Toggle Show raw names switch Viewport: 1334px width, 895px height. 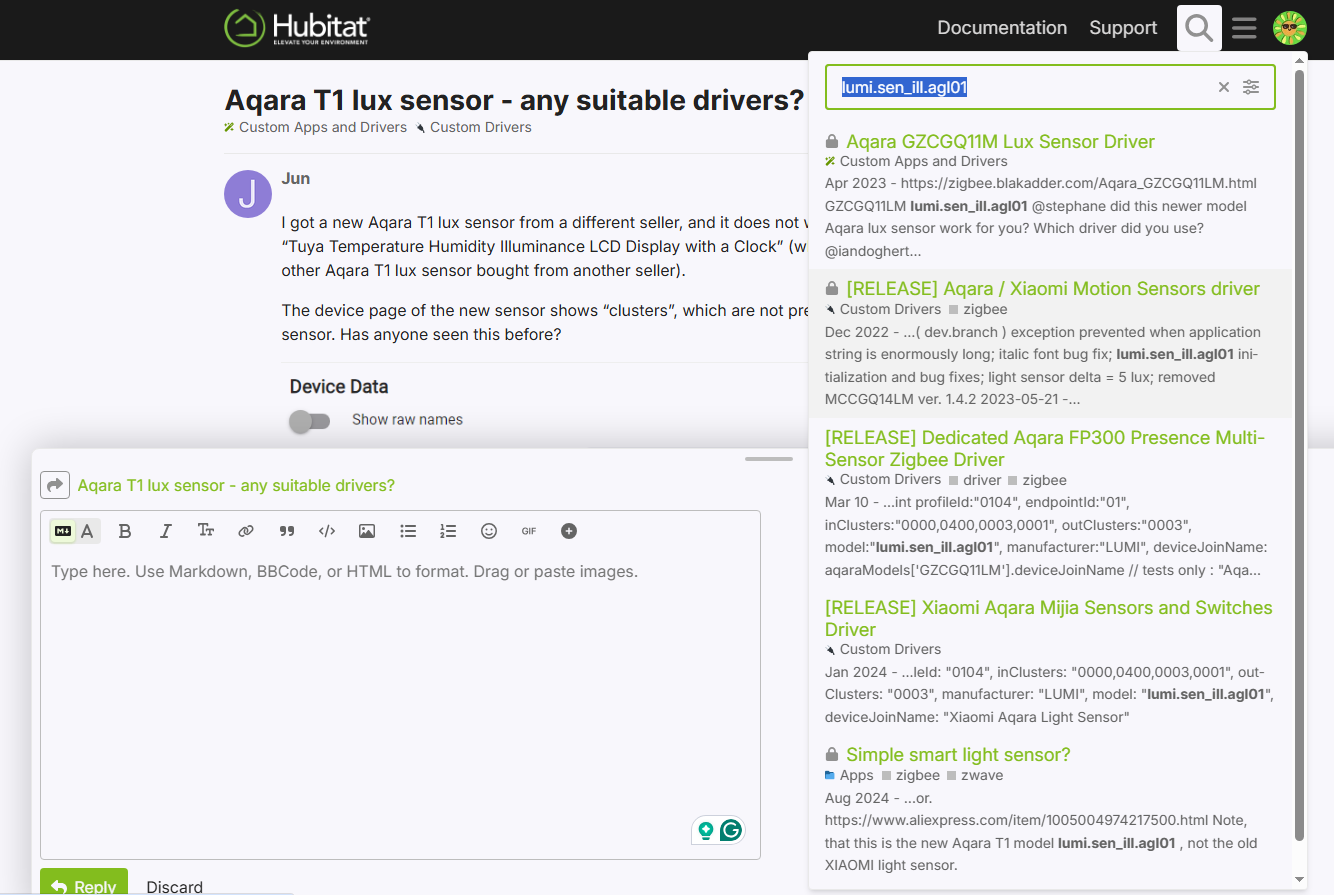click(309, 421)
